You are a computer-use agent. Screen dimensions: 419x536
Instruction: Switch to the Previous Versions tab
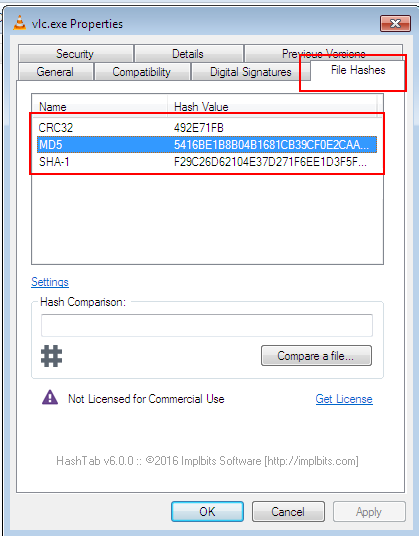click(323, 53)
